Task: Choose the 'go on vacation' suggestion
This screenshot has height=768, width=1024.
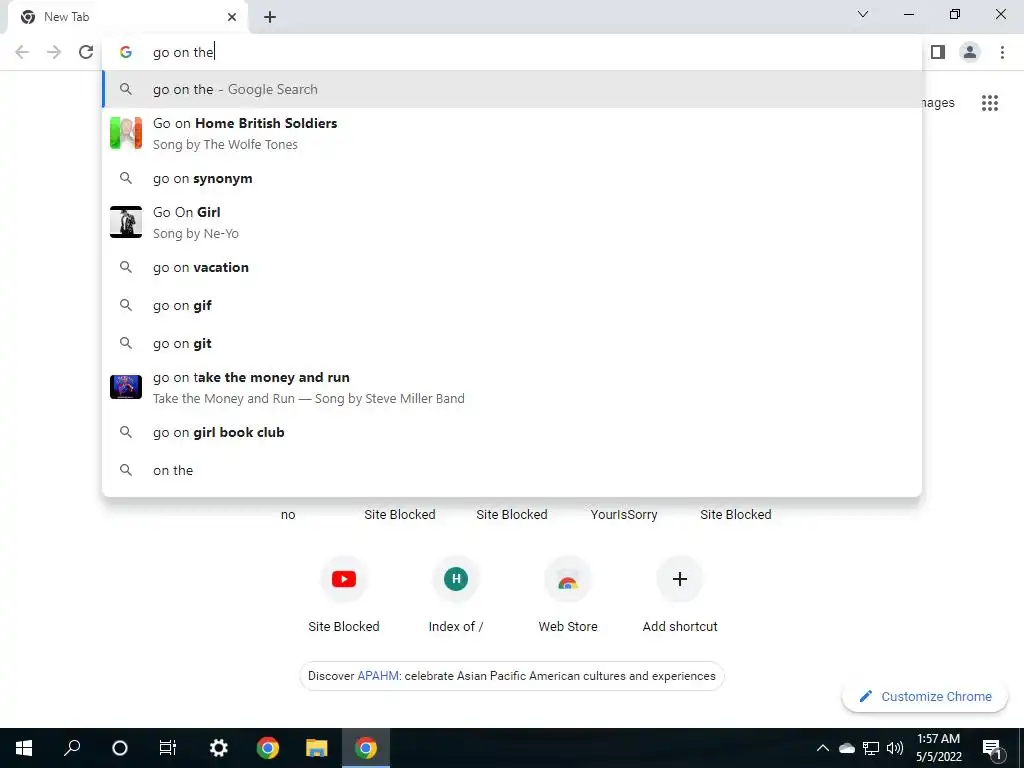Action: (x=512, y=267)
